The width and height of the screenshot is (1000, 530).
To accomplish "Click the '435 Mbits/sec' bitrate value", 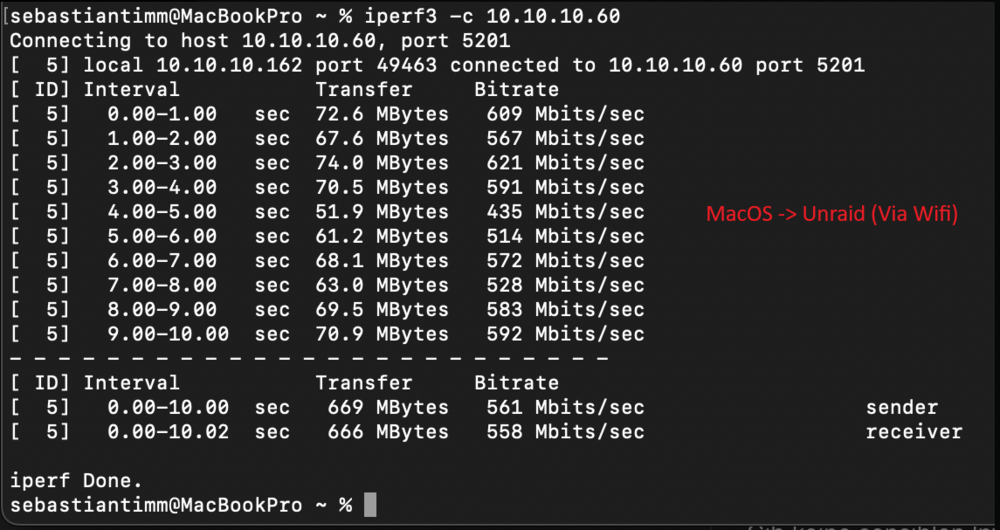I will tap(565, 212).
